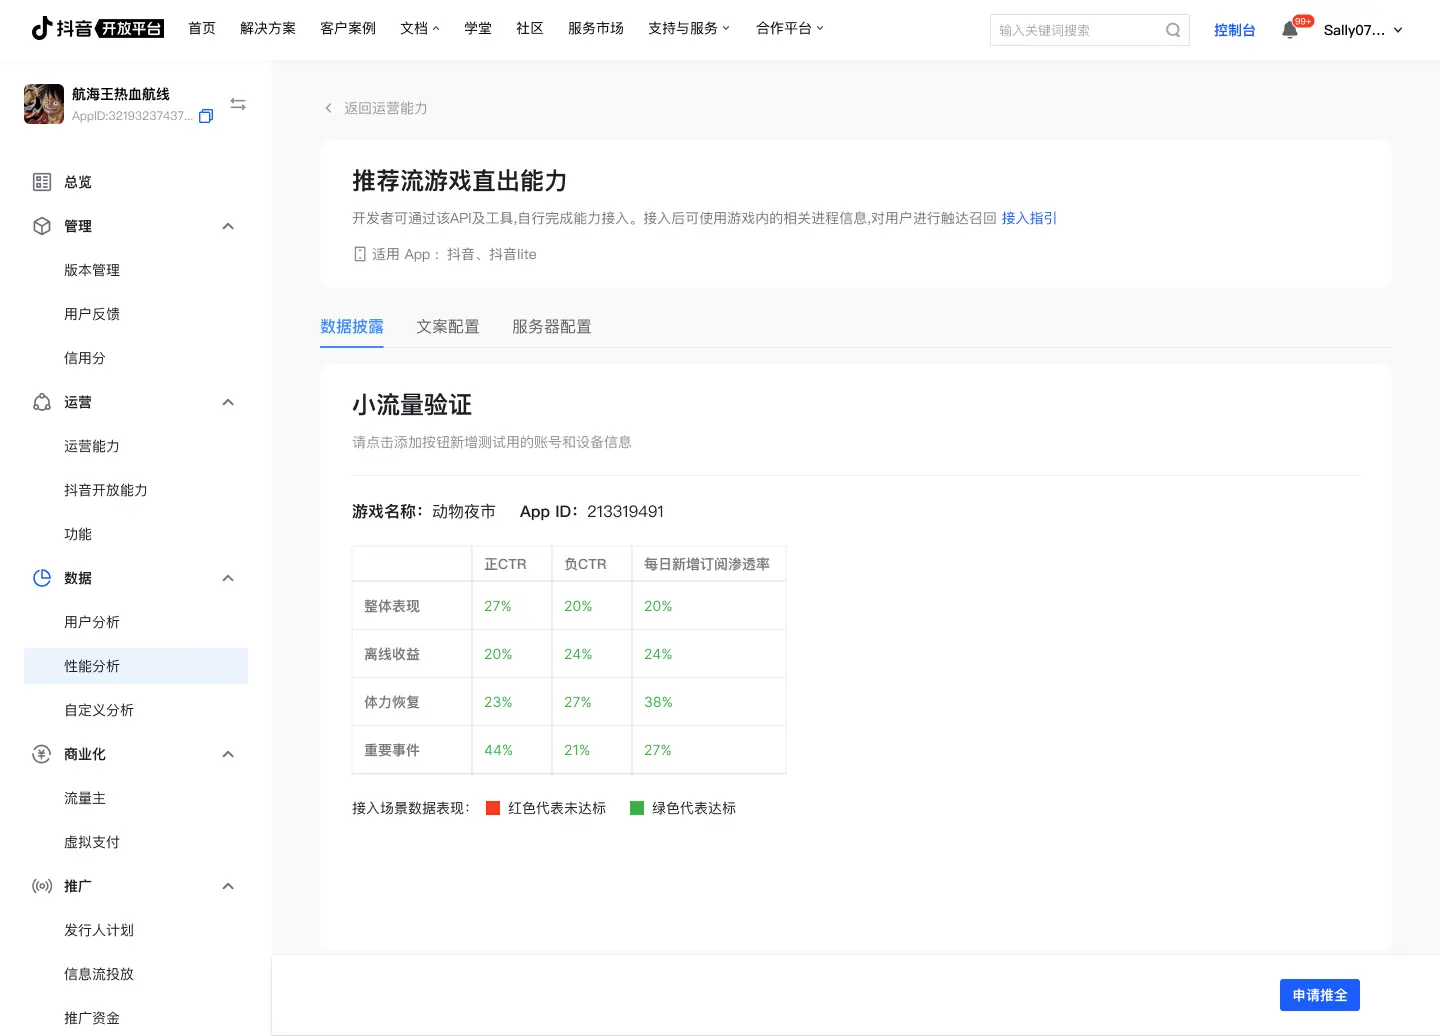Click the 总览 overview icon
This screenshot has width=1440, height=1036.
pyautogui.click(x=42, y=182)
